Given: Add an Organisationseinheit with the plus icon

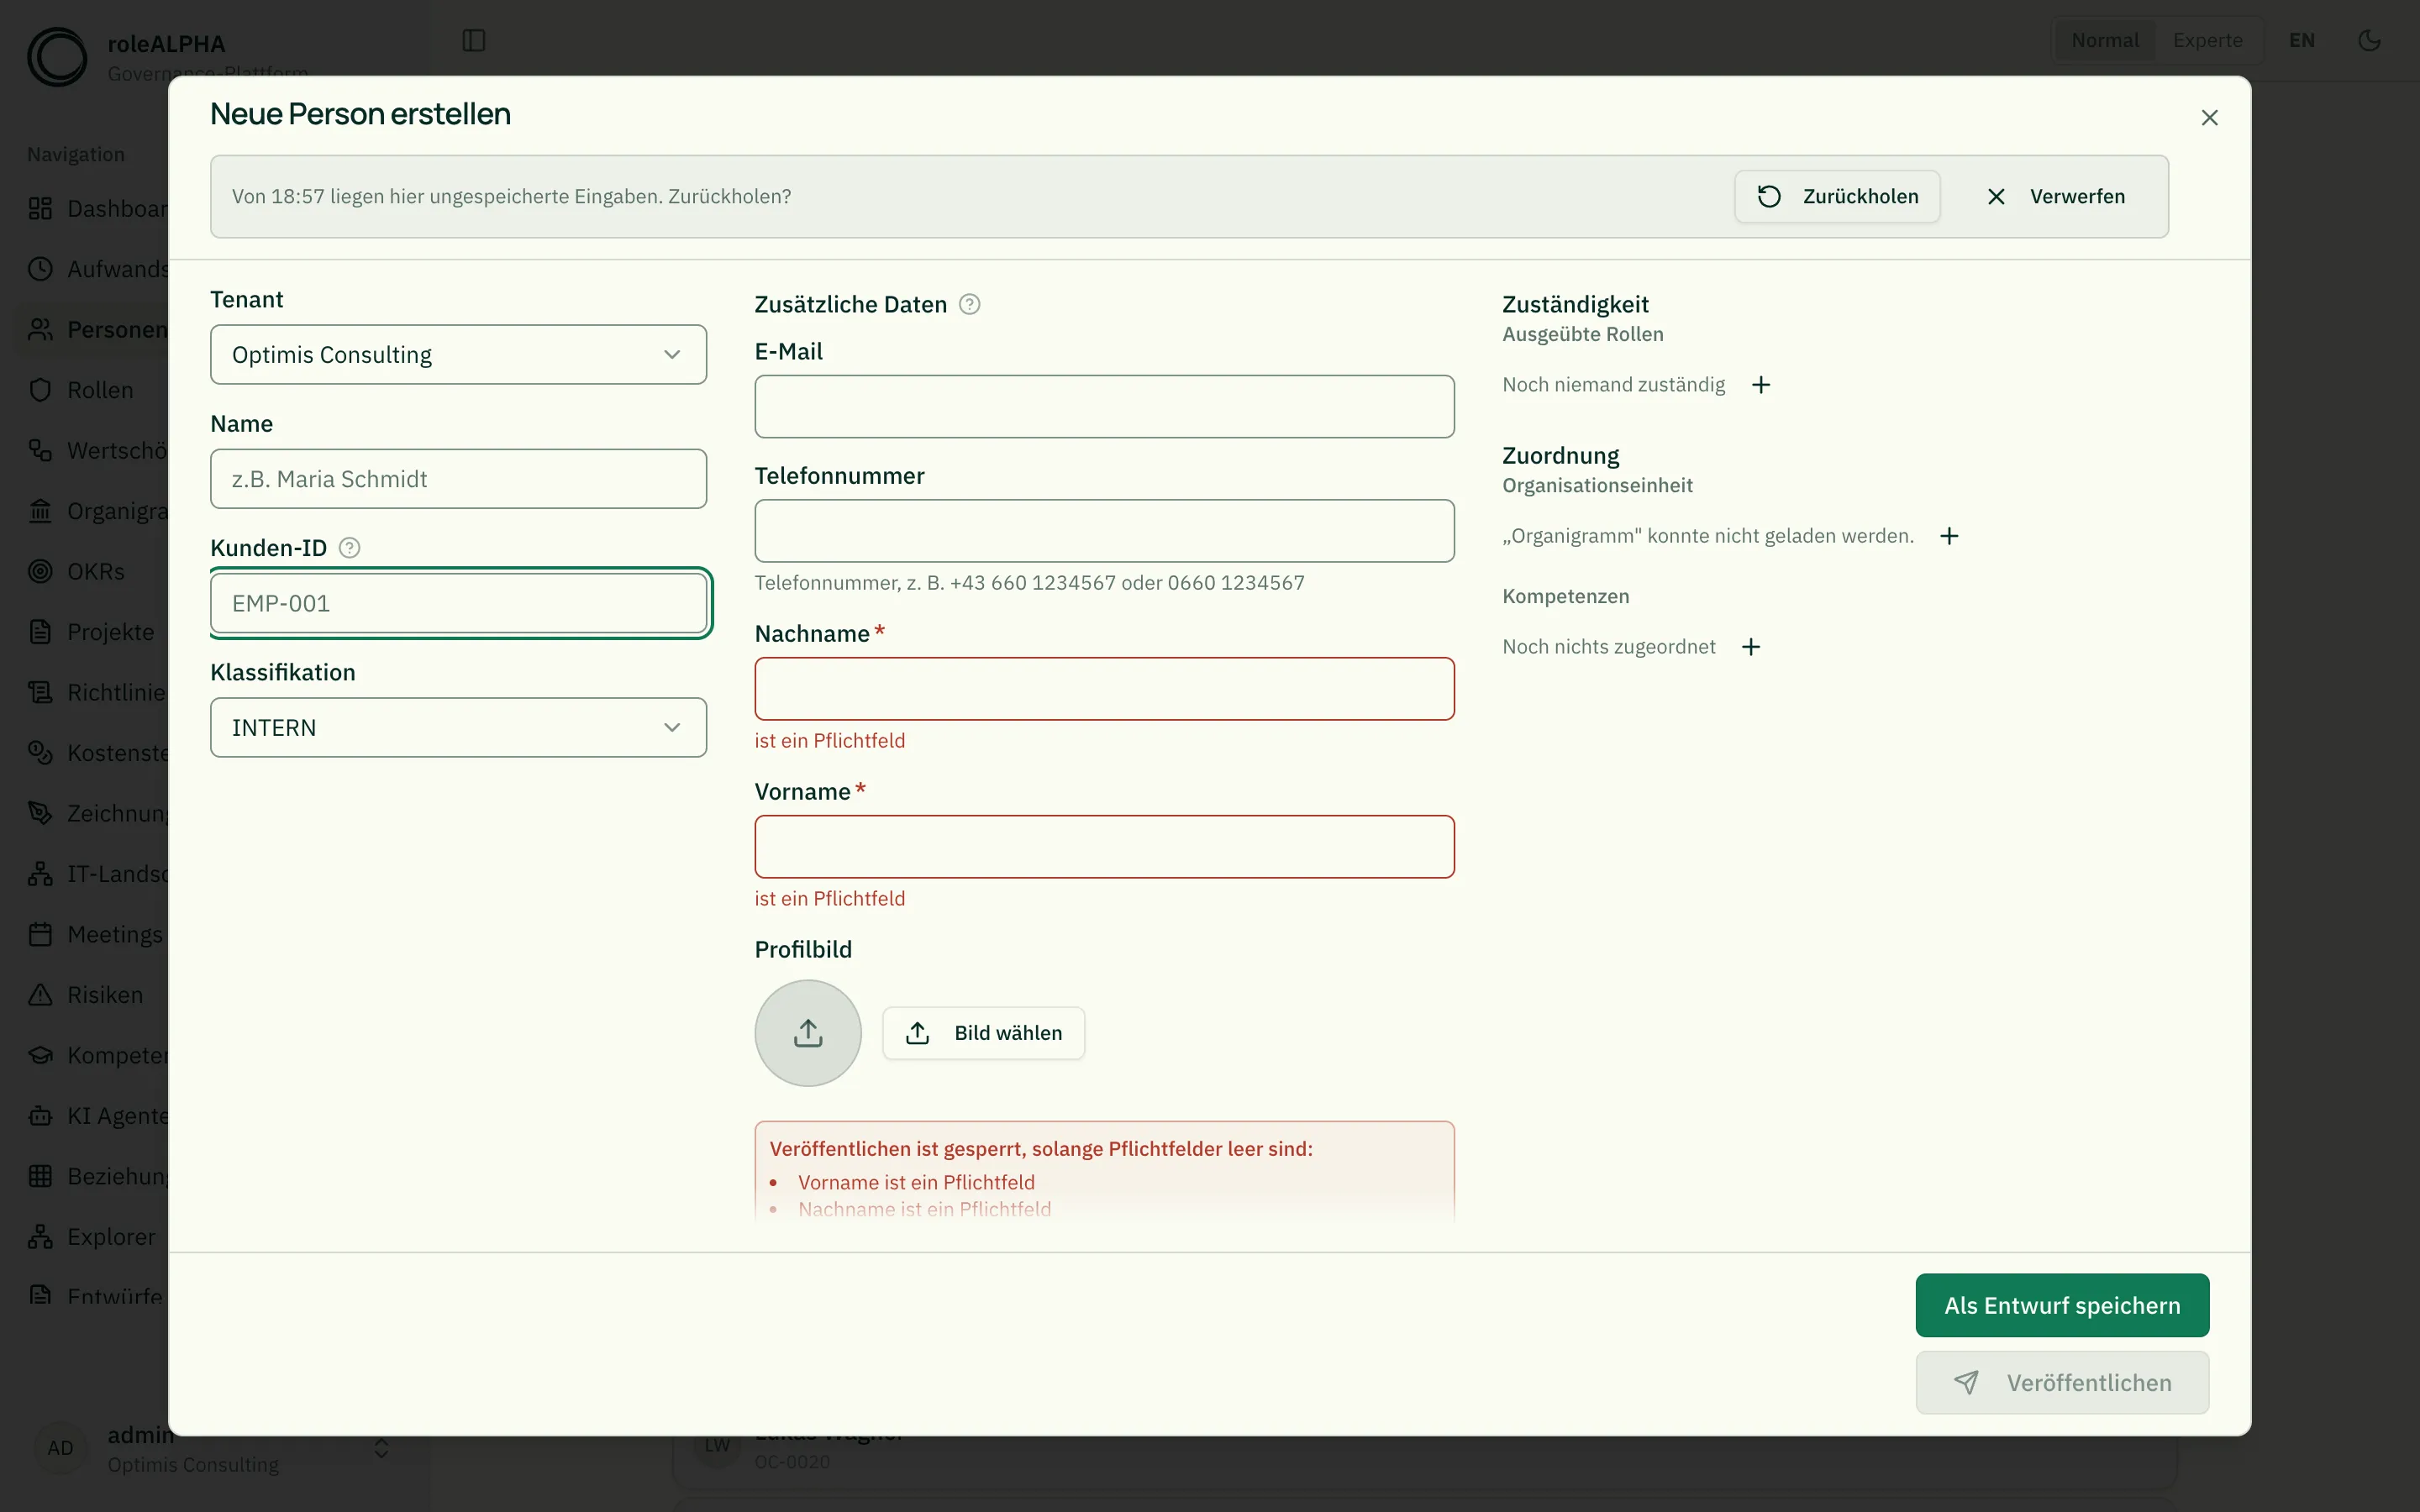Looking at the screenshot, I should (x=1949, y=536).
